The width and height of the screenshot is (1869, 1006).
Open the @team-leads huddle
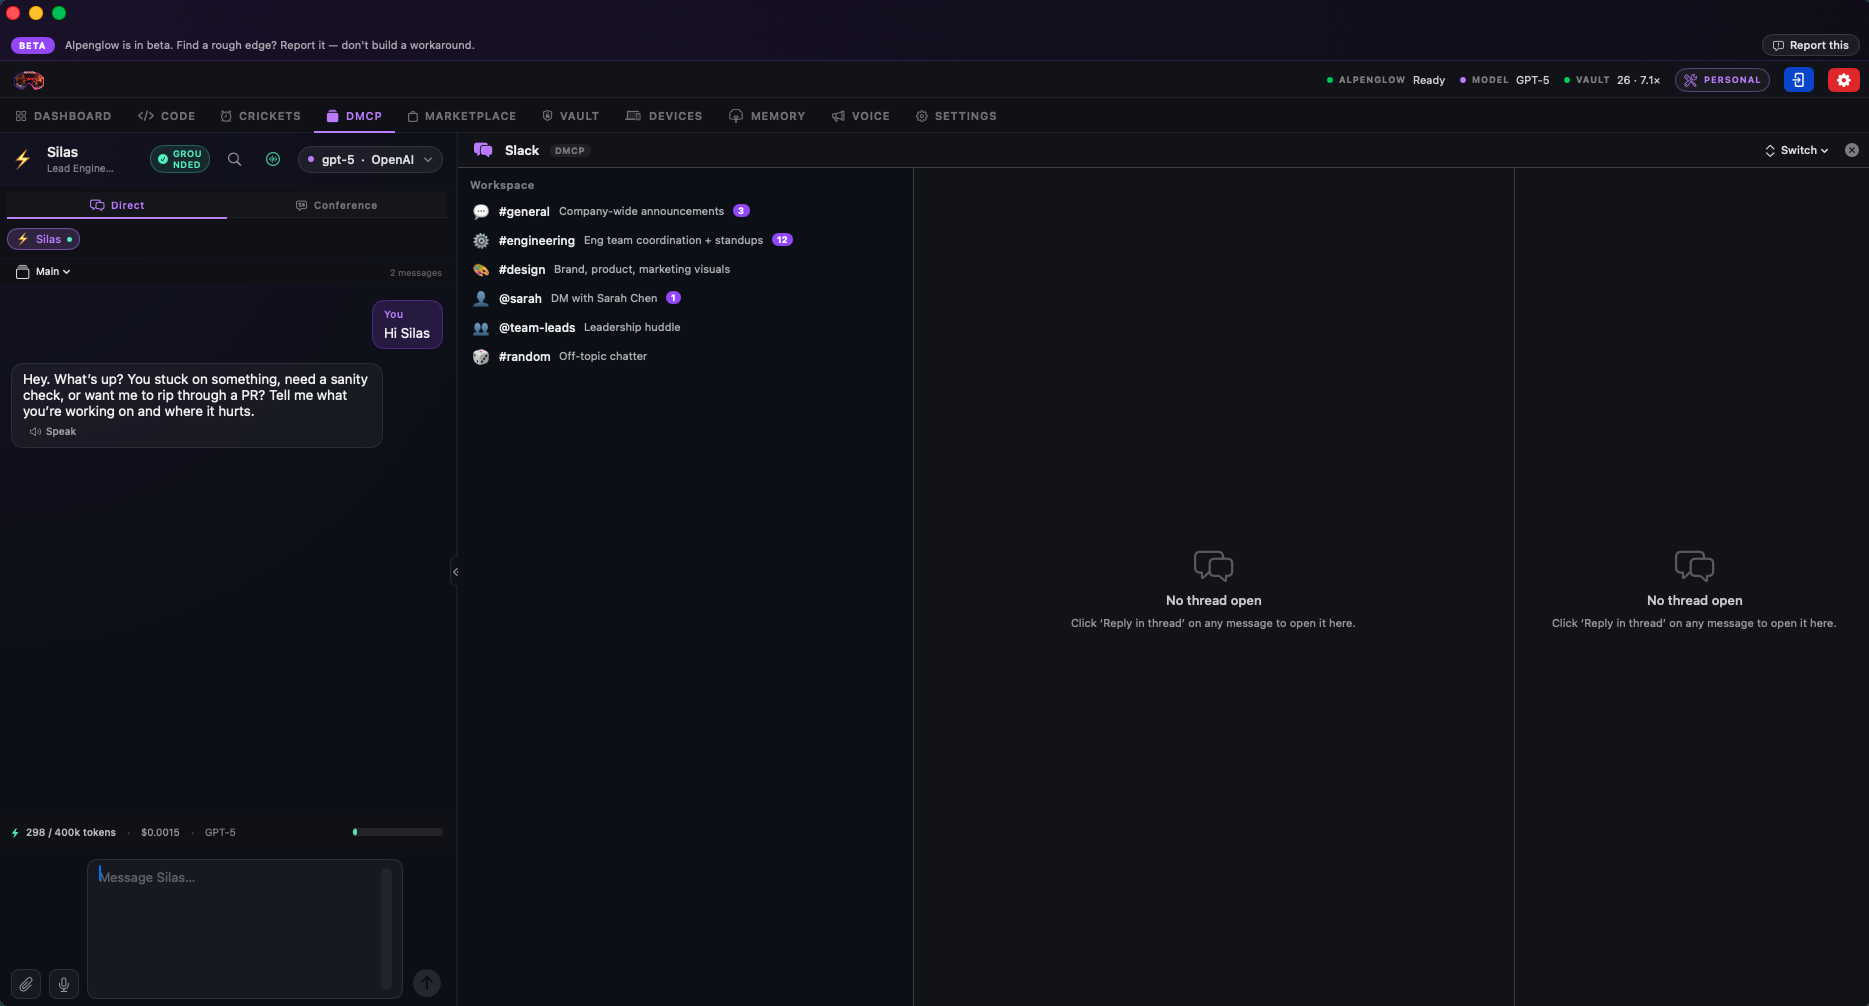tap(685, 328)
